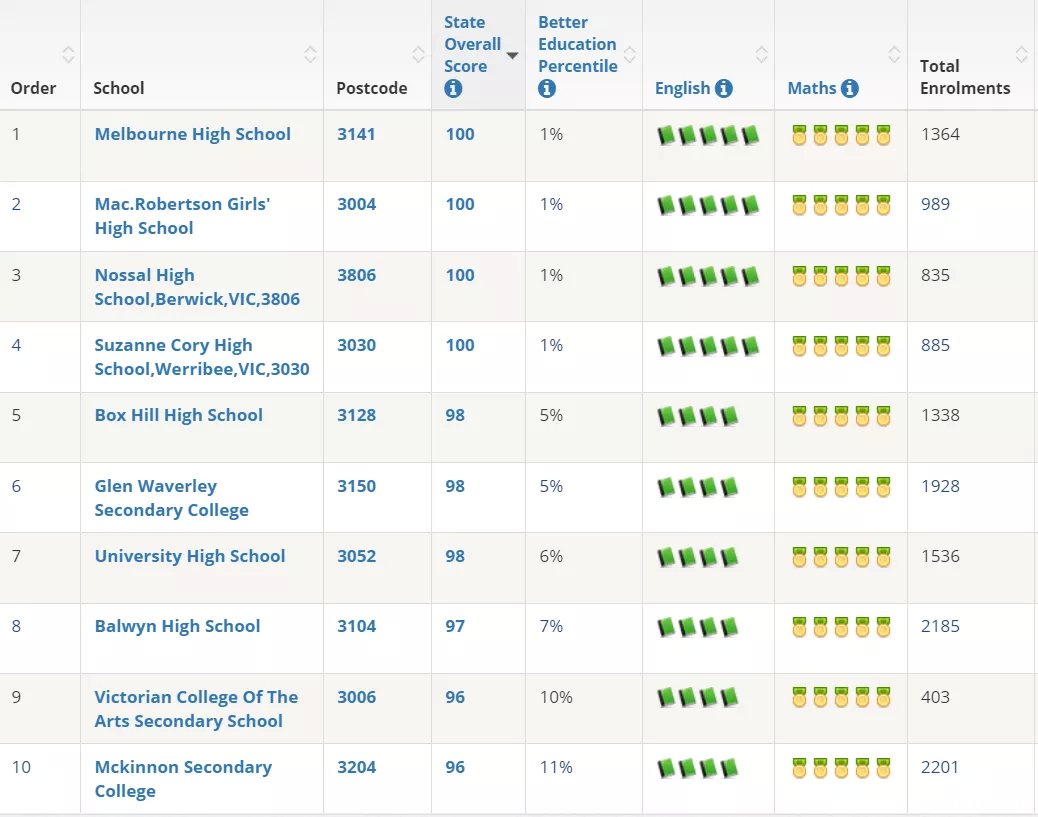Open Balwyn High School link
The width and height of the screenshot is (1038, 817).
(x=177, y=626)
